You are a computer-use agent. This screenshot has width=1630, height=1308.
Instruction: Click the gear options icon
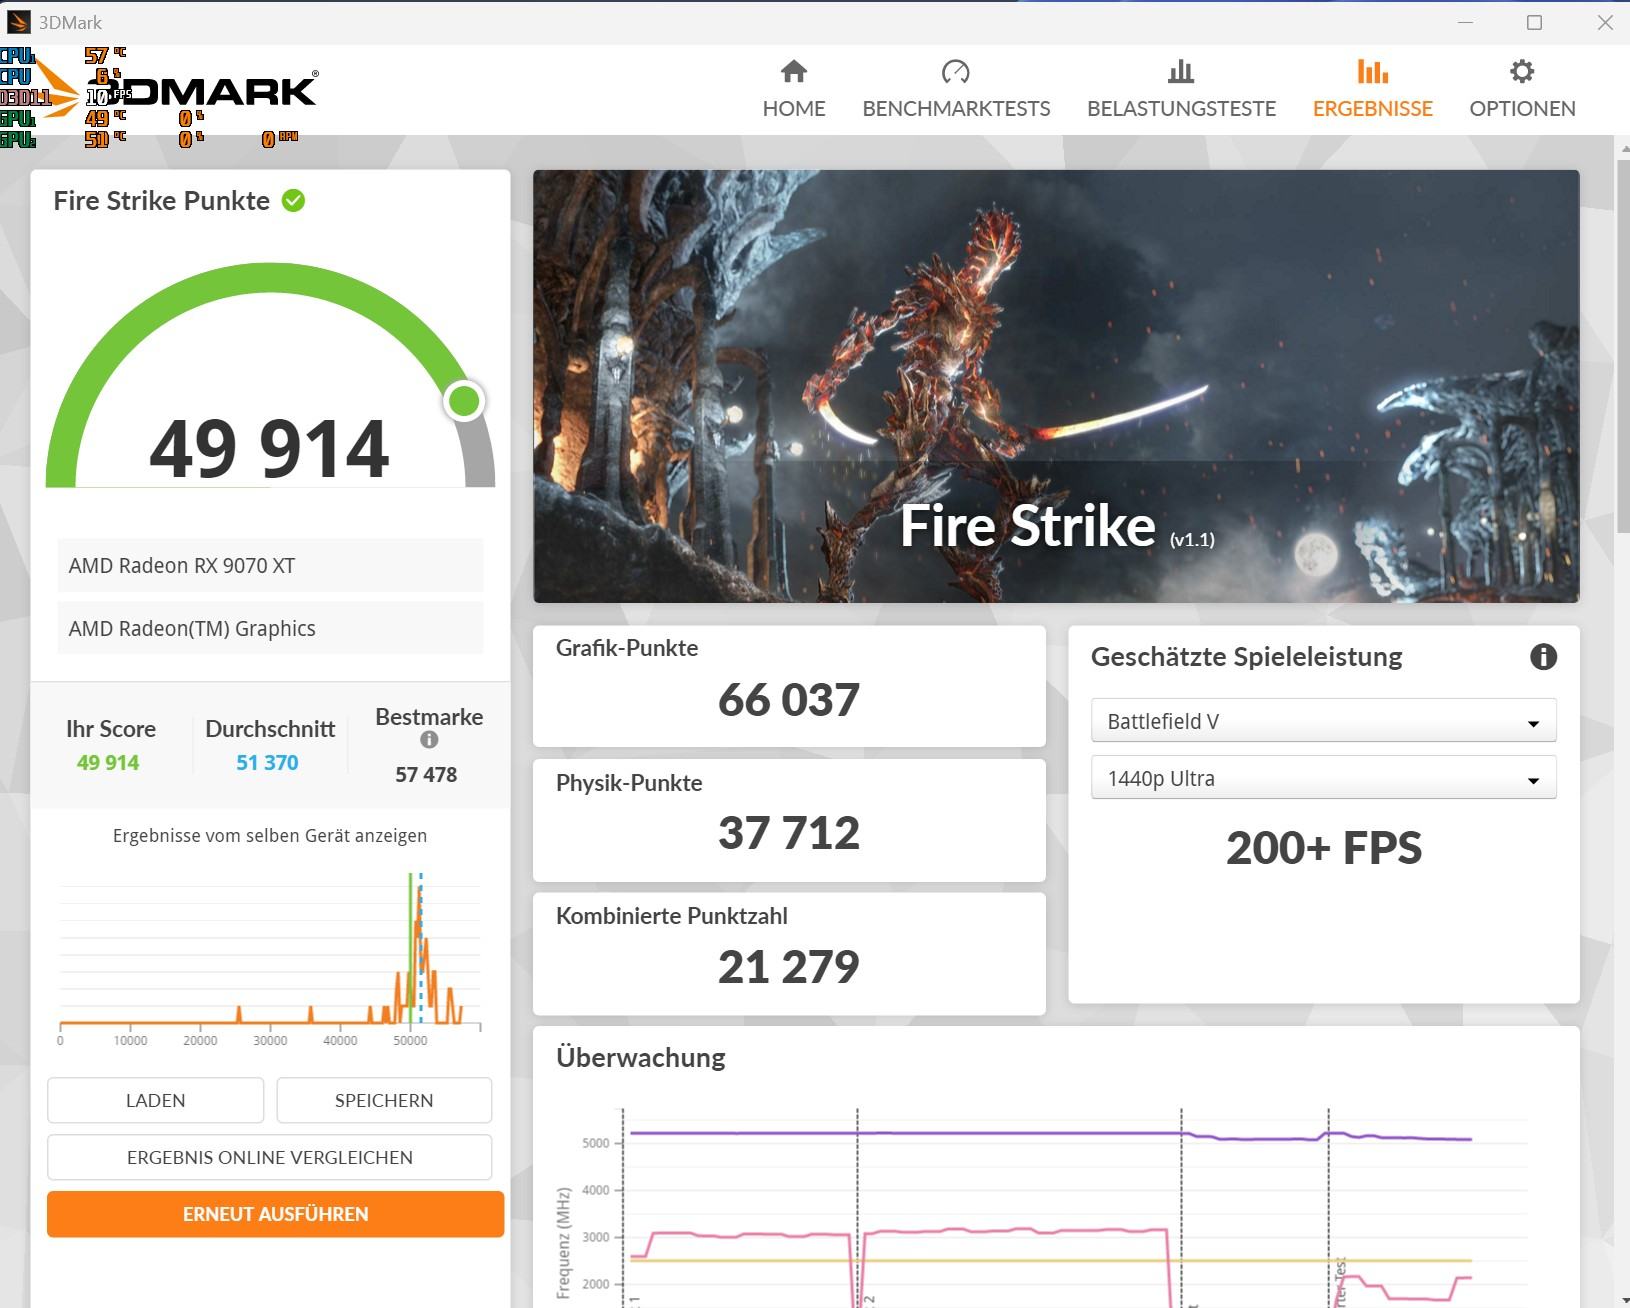1522,71
